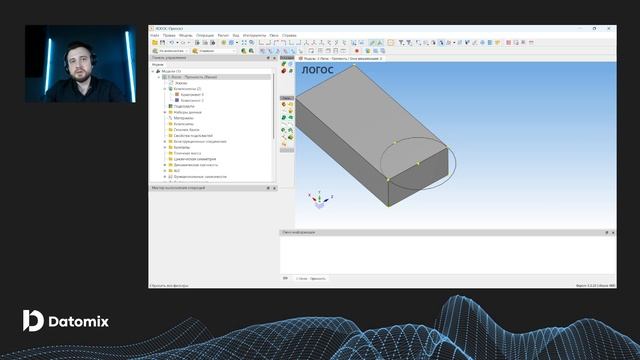
Task: Pin the Окно информации panel
Action: tap(607, 233)
